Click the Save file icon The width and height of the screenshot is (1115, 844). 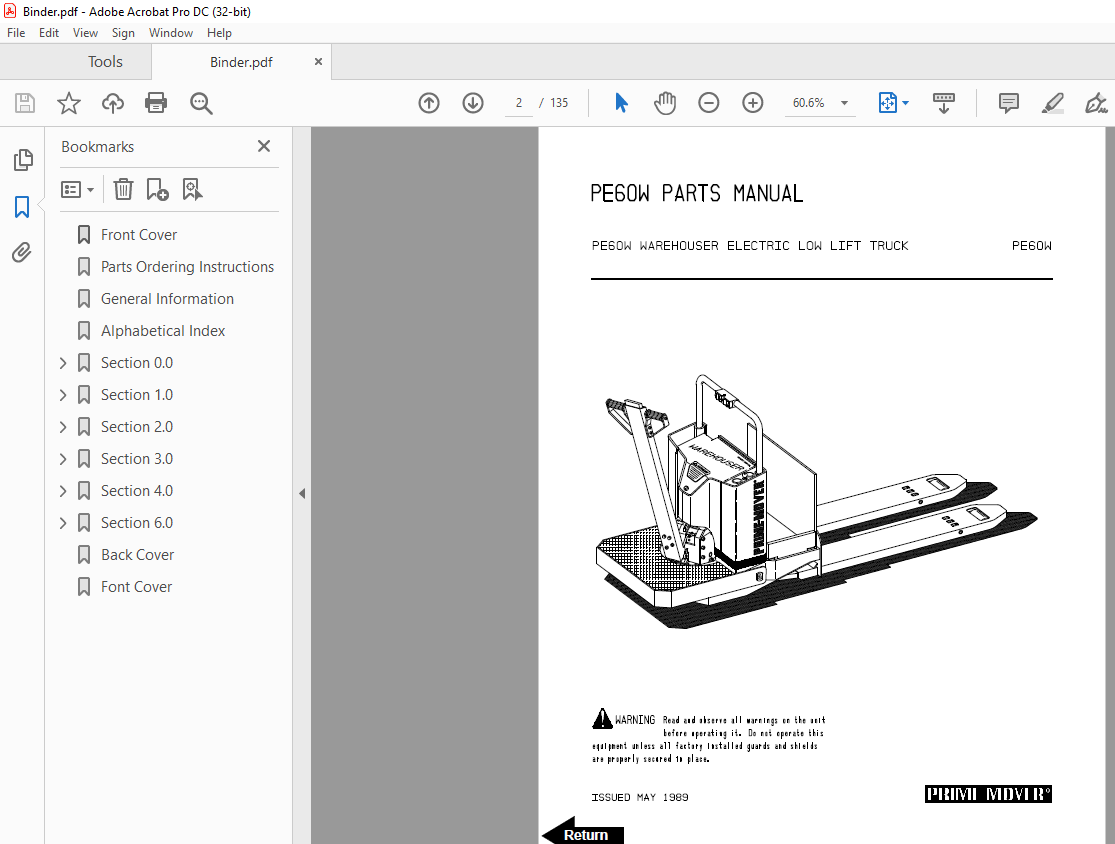25,103
